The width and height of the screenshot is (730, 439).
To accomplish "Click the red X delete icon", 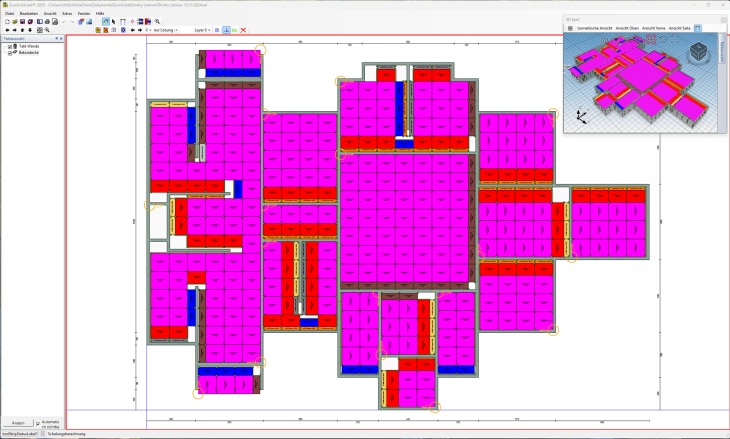I will point(243,30).
